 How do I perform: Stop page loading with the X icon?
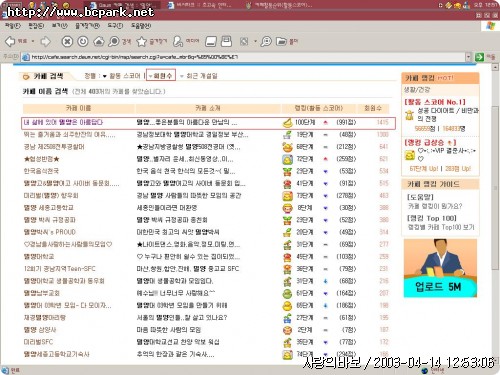click(x=67, y=41)
